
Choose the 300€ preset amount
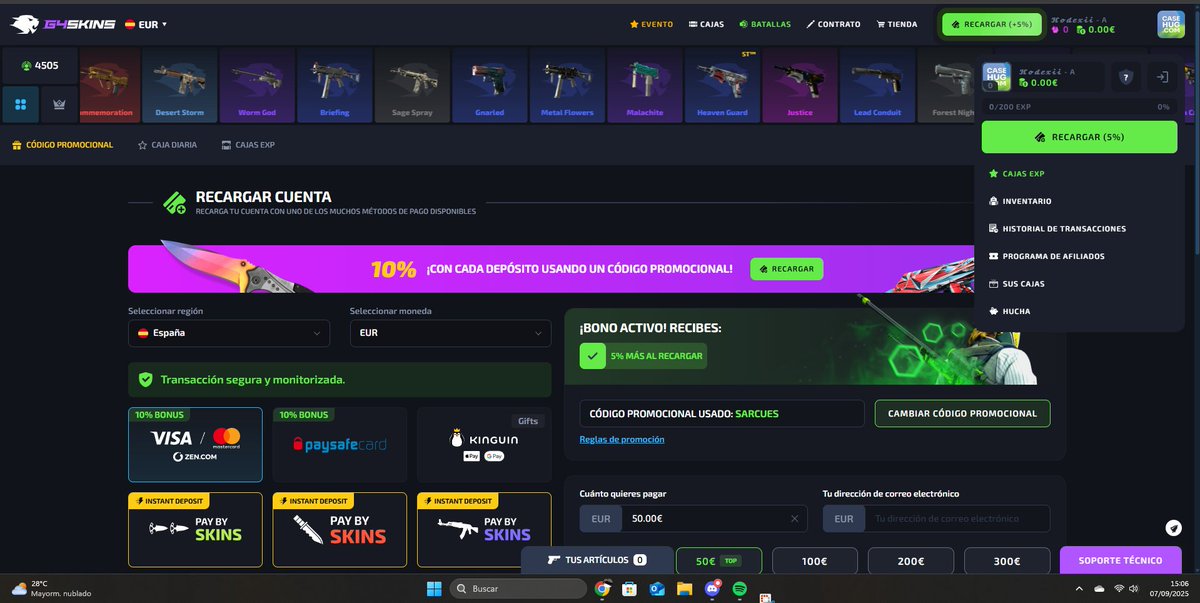click(1007, 561)
